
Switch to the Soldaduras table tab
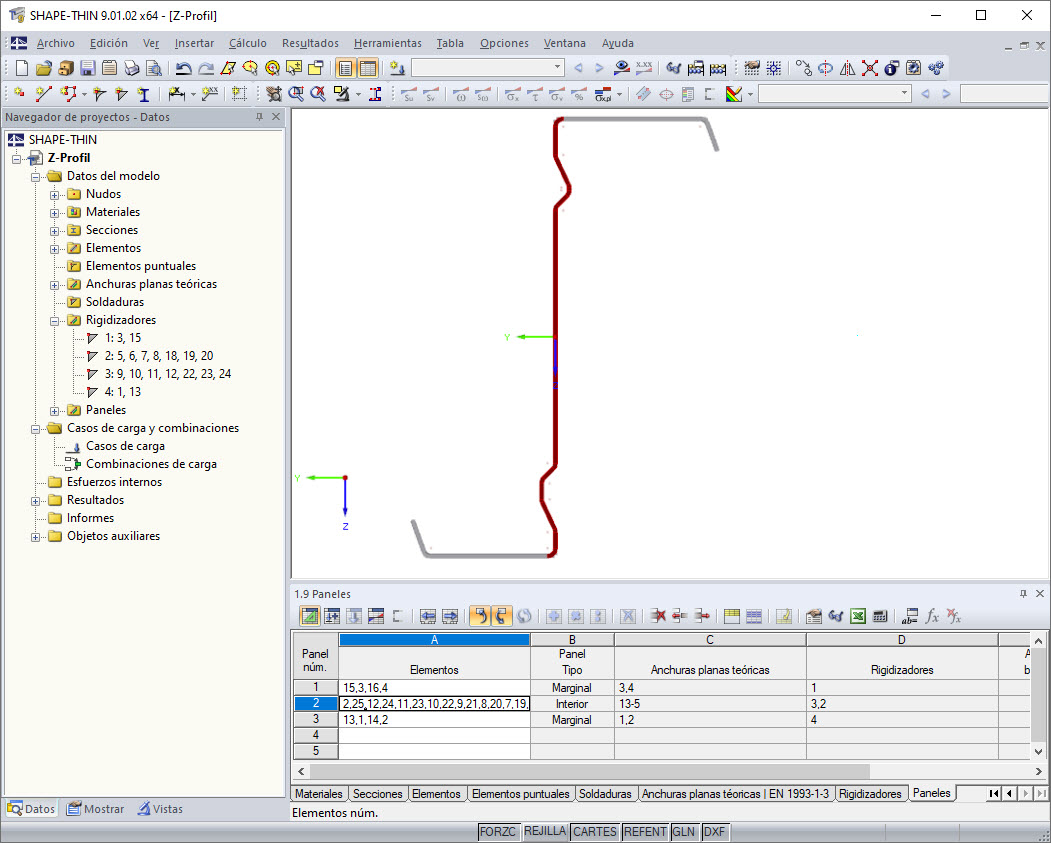coord(605,793)
